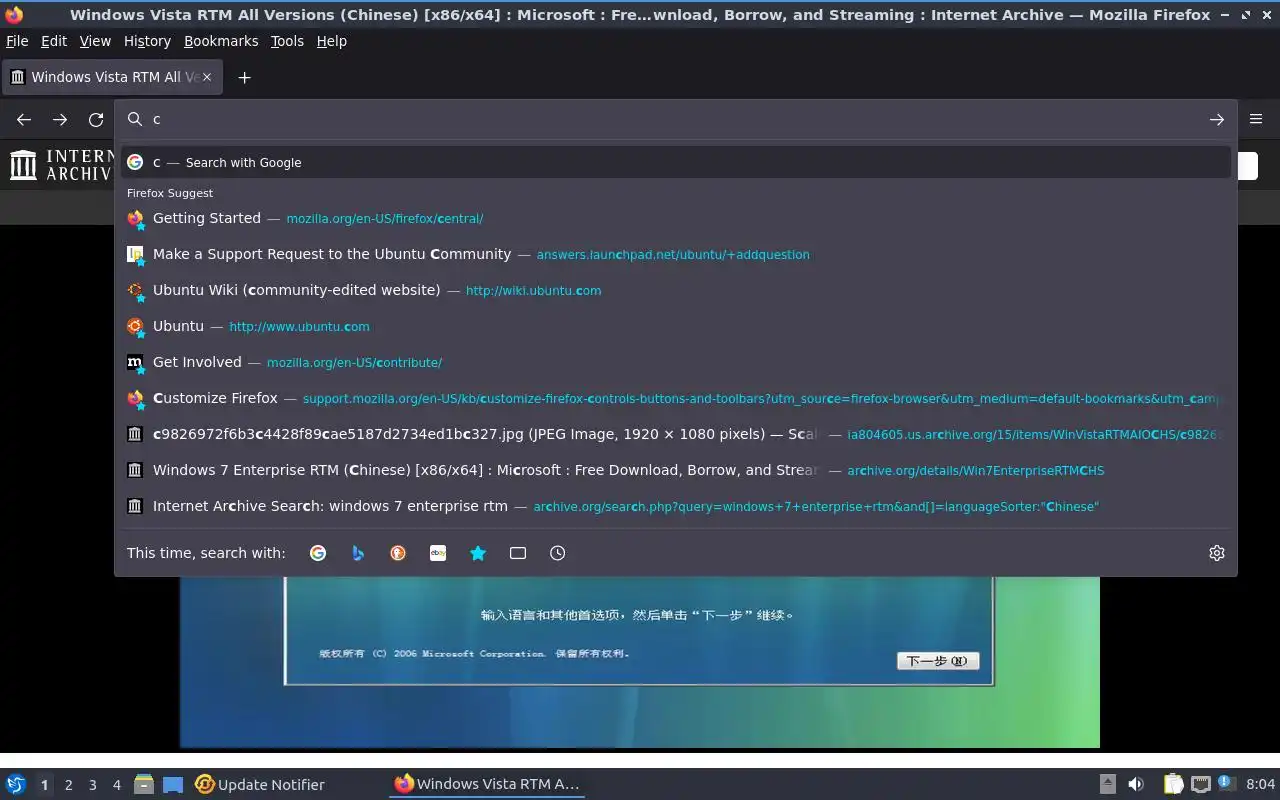The width and height of the screenshot is (1280, 800).
Task: Switch to virtual desktop 1
Action: pyautogui.click(x=44, y=785)
